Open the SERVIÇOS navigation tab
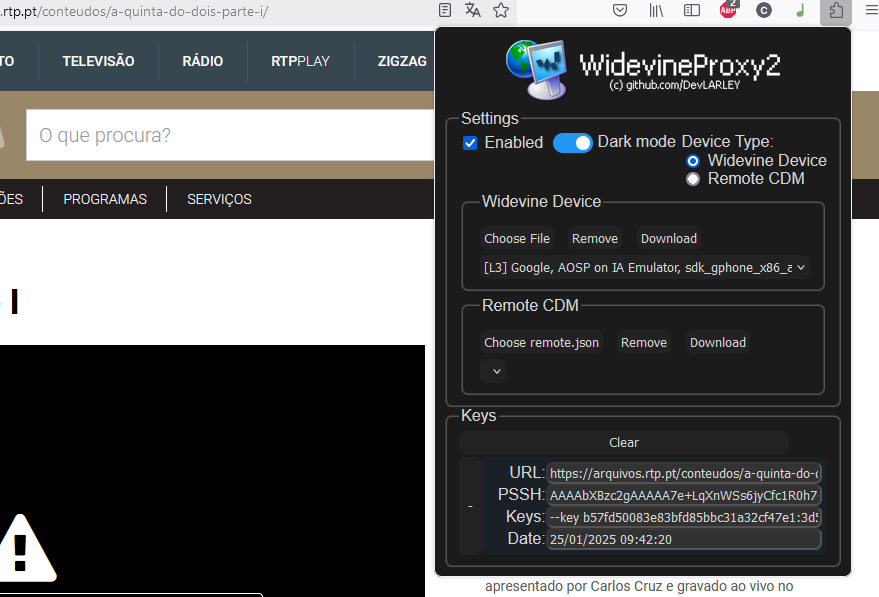The image size is (879, 597). 219,199
